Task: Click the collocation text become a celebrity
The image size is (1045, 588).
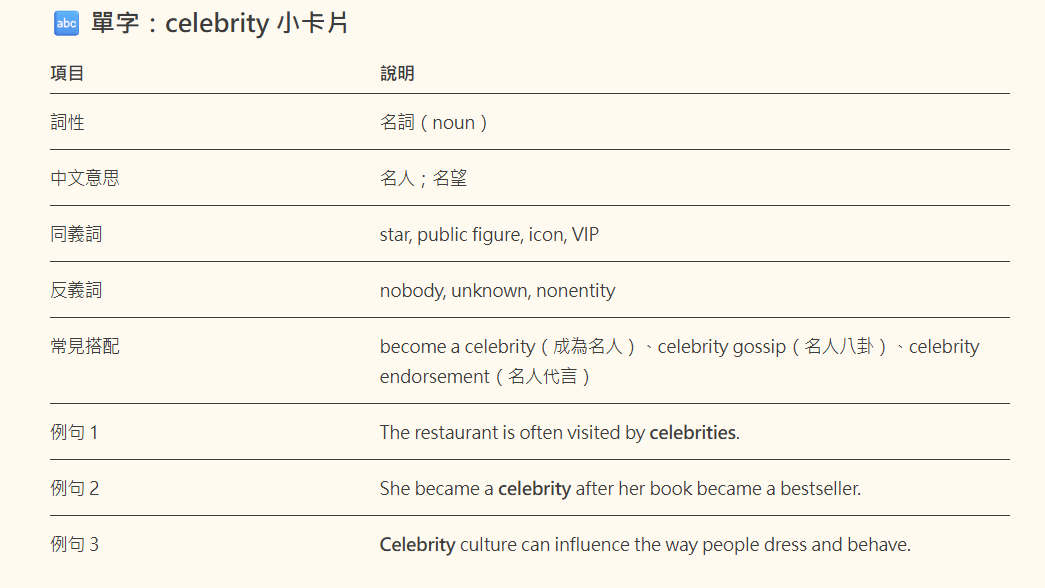Action: [457, 347]
